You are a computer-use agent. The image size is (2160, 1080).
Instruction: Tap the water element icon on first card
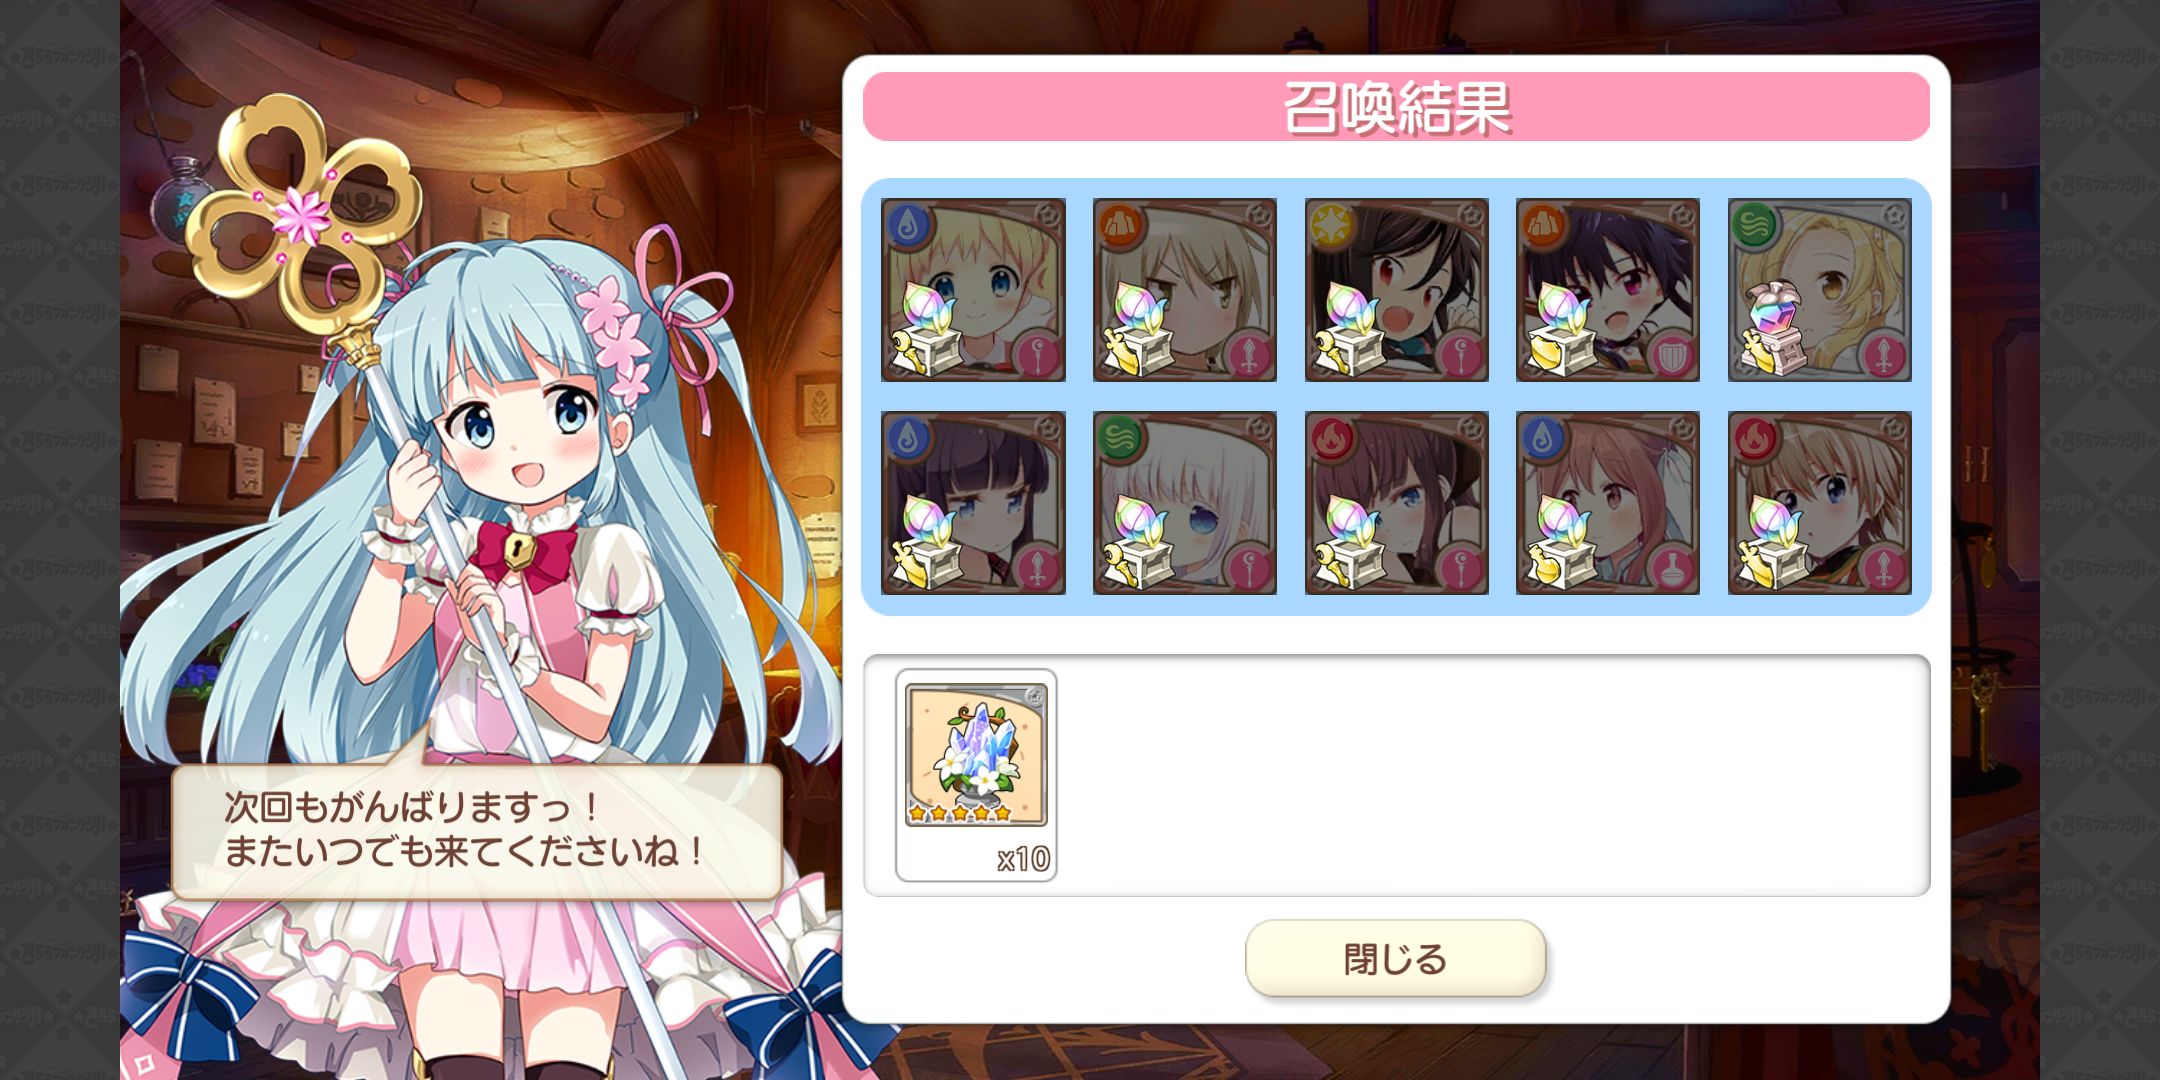click(x=908, y=225)
